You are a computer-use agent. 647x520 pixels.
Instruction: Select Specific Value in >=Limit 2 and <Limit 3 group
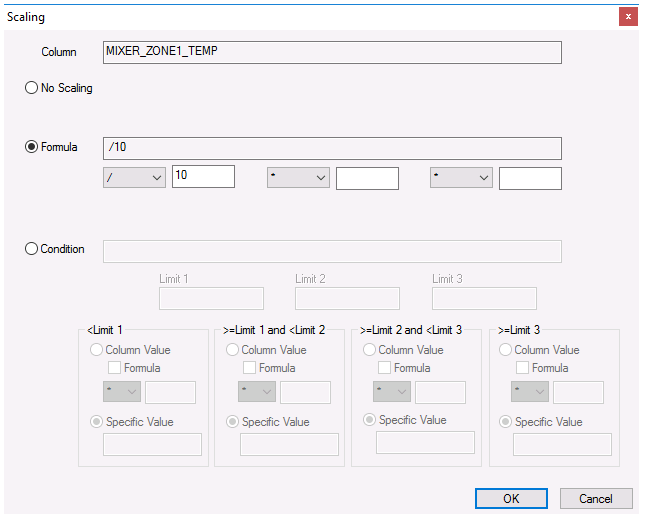pyautogui.click(x=369, y=420)
